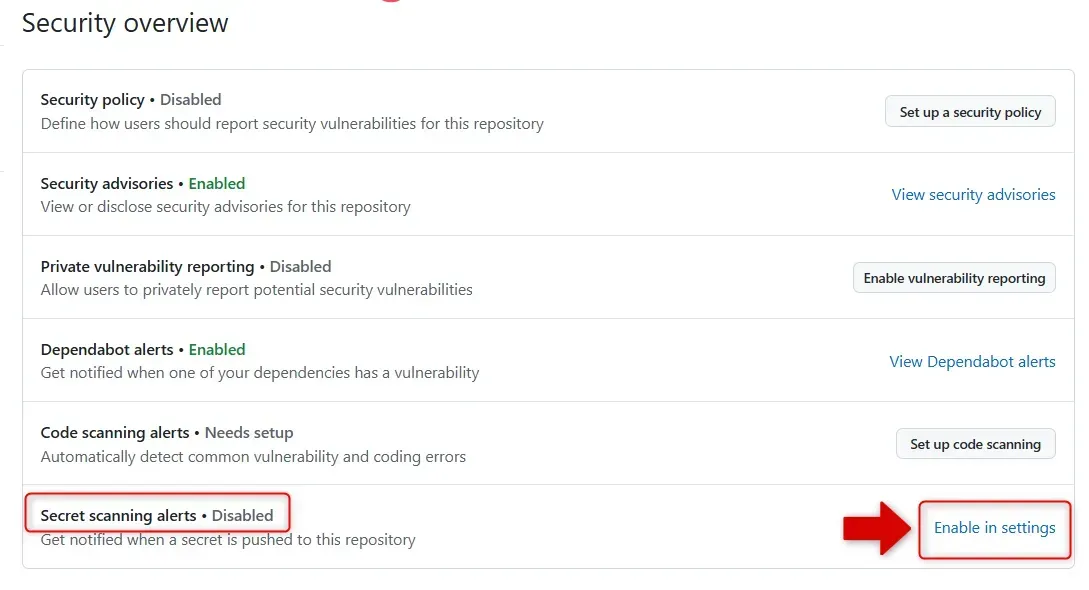Select the Security policy row title
The image size is (1089, 590).
click(92, 100)
